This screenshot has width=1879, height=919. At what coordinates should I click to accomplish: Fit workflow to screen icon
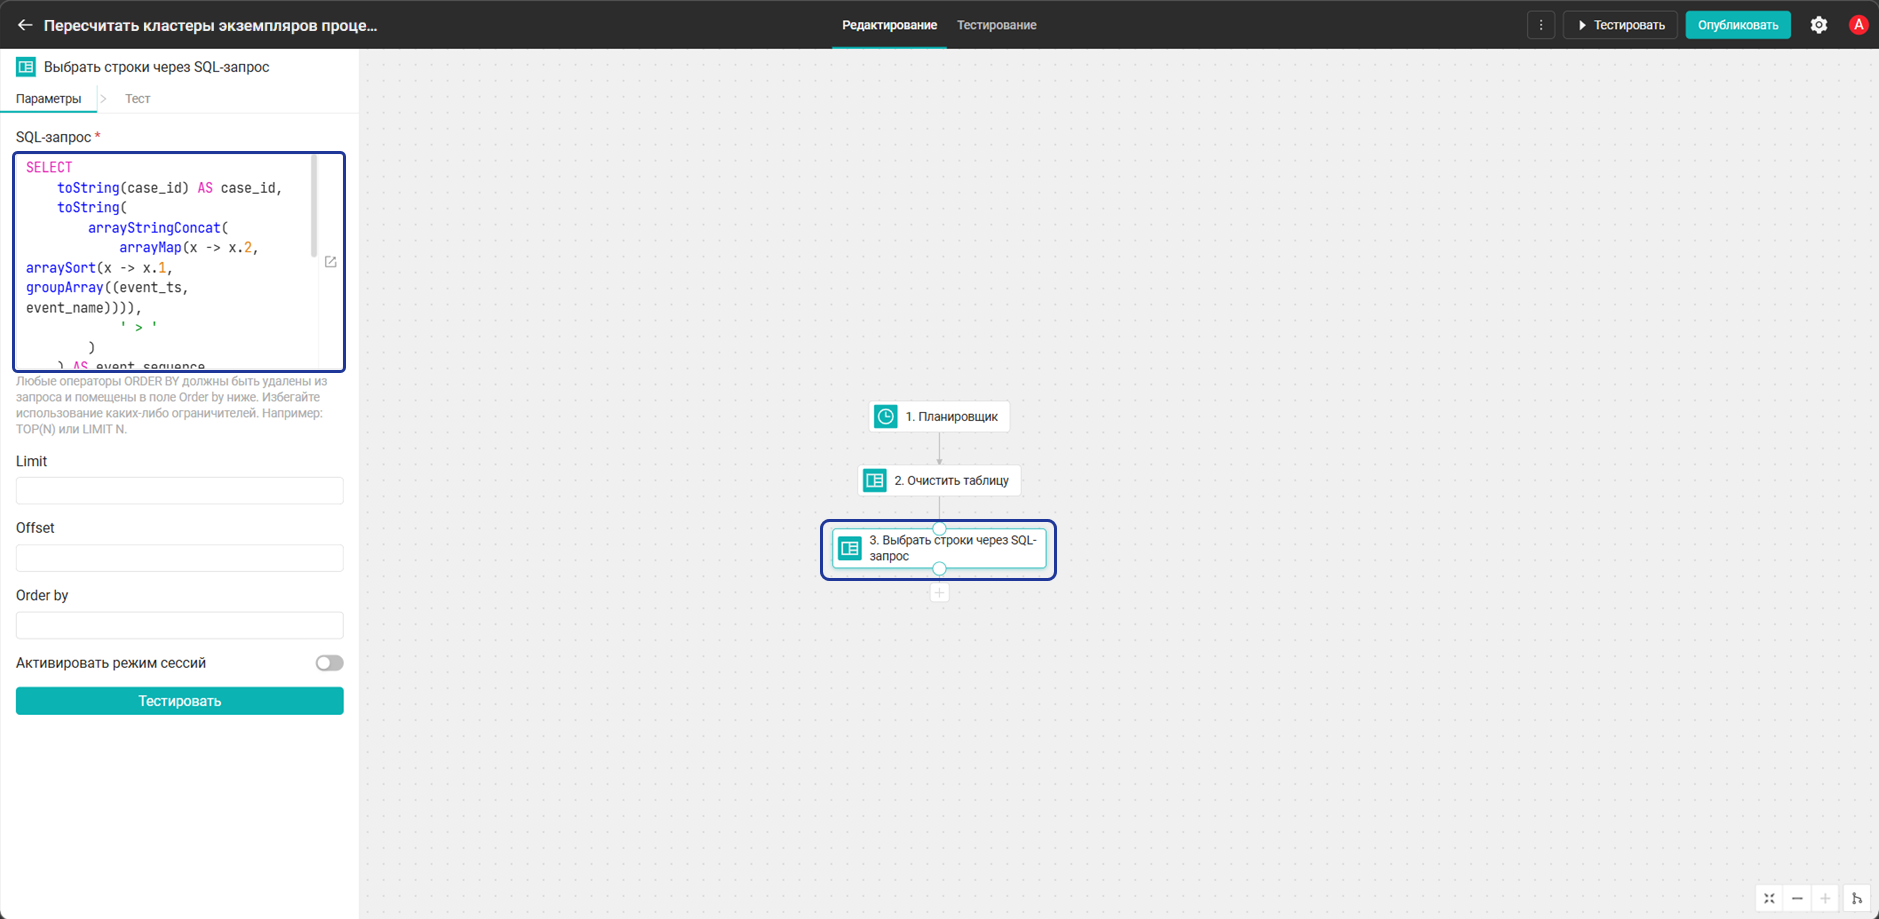(x=1769, y=898)
